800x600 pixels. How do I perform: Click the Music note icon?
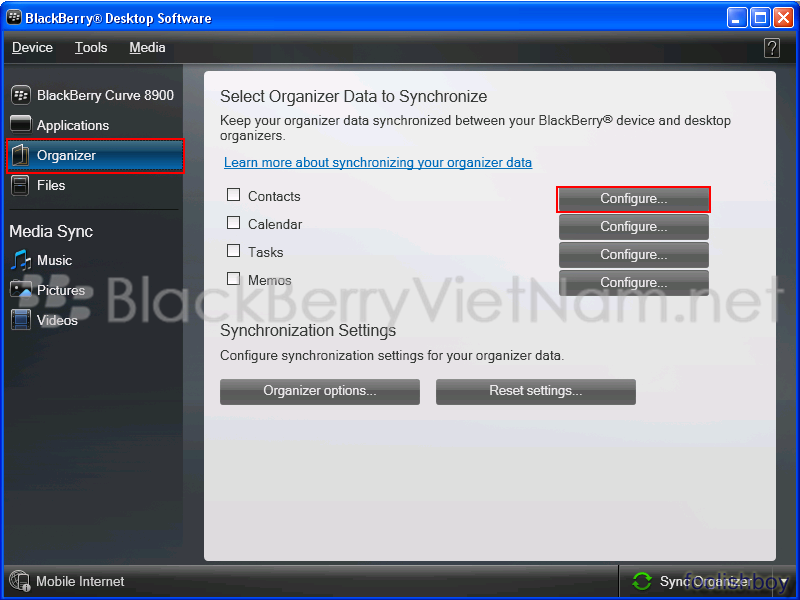coord(21,261)
